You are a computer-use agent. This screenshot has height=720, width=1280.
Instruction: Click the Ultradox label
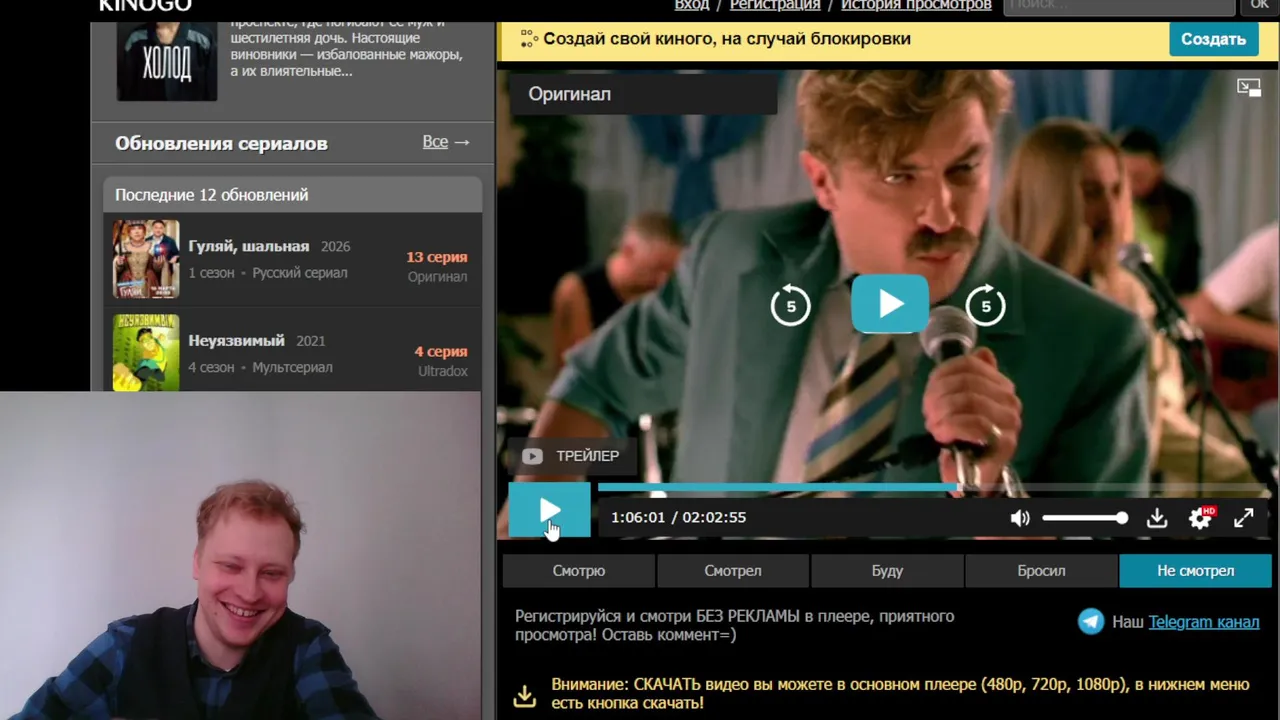tap(443, 371)
